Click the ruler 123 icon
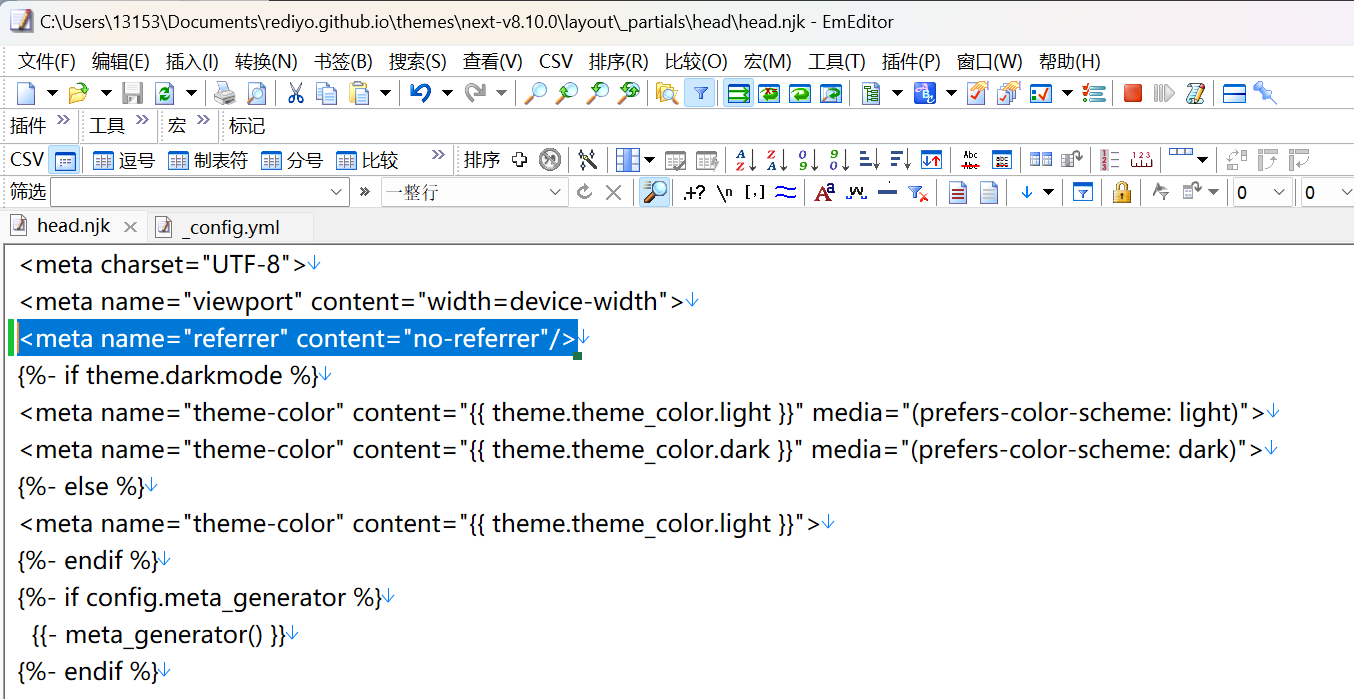Image resolution: width=1354 pixels, height=699 pixels. pyautogui.click(x=1141, y=160)
